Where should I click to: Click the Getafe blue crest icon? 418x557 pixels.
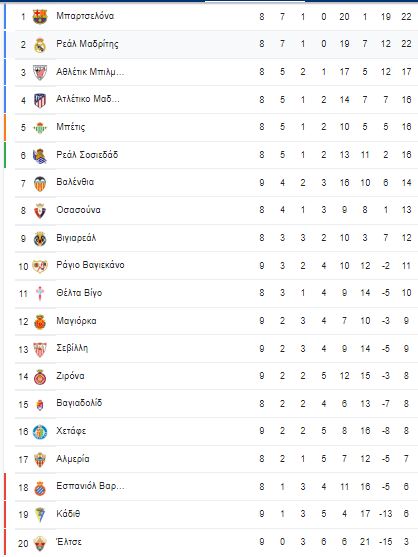tap(40, 432)
